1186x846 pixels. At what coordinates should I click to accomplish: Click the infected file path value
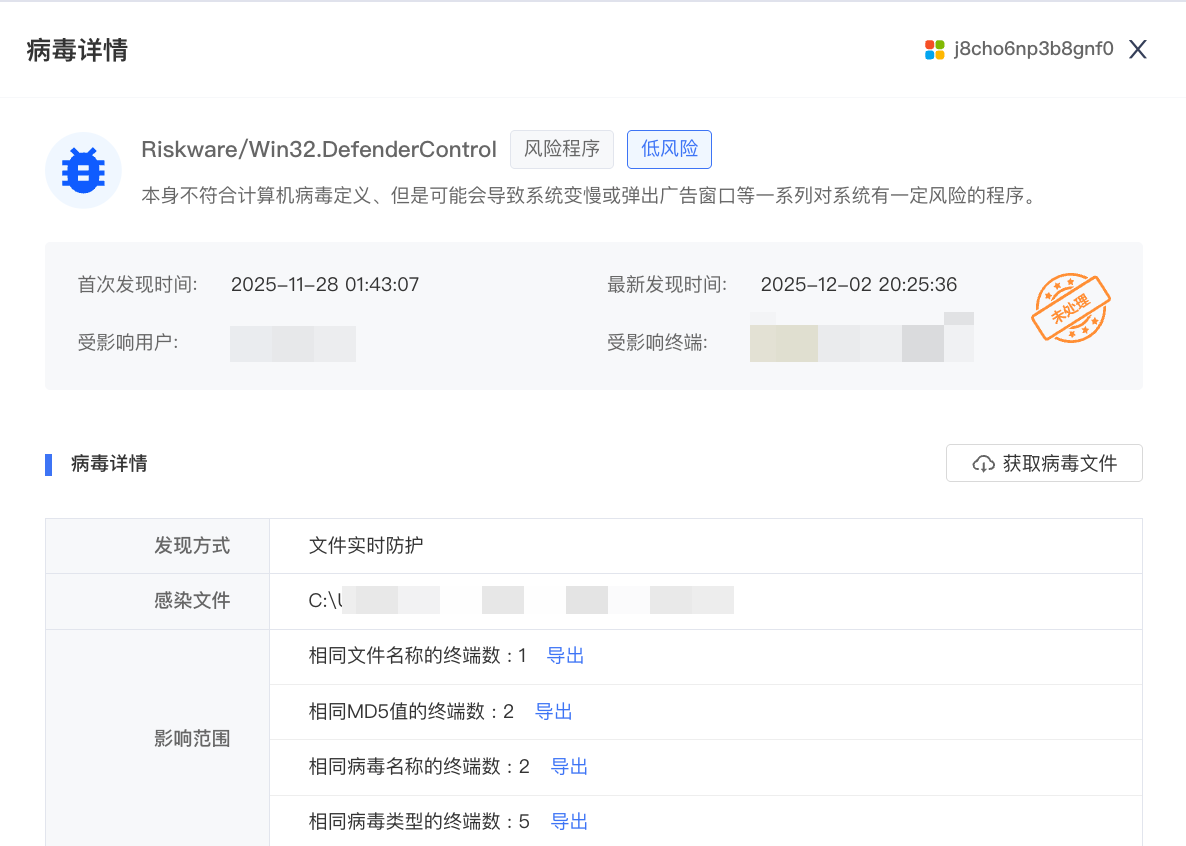click(520, 601)
